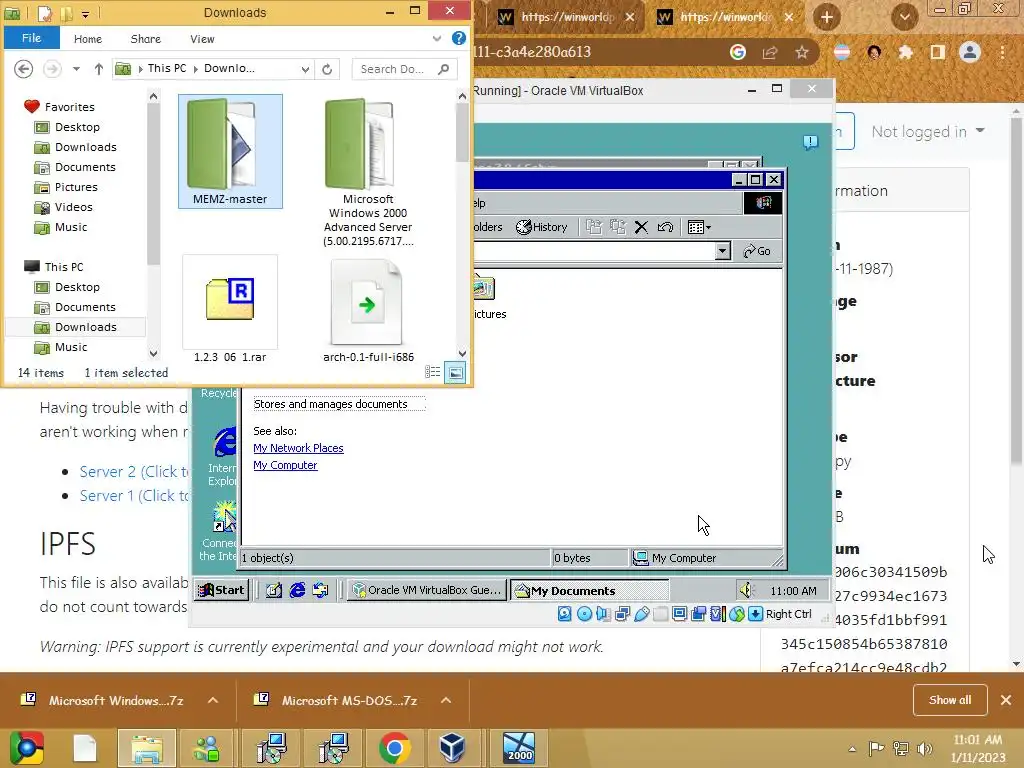Open Chrome tab search dropdown
Image resolution: width=1024 pixels, height=768 pixels.
click(904, 17)
